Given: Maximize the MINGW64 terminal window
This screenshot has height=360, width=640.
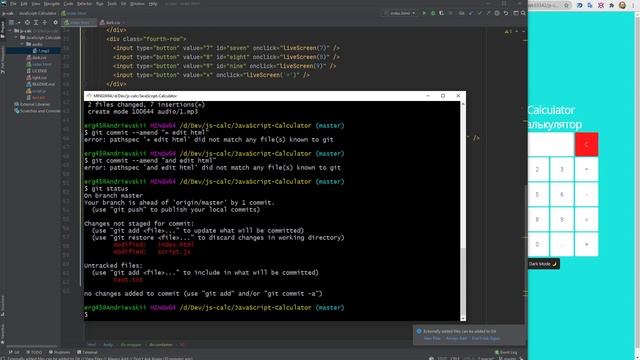Looking at the screenshot, I should pos(443,96).
